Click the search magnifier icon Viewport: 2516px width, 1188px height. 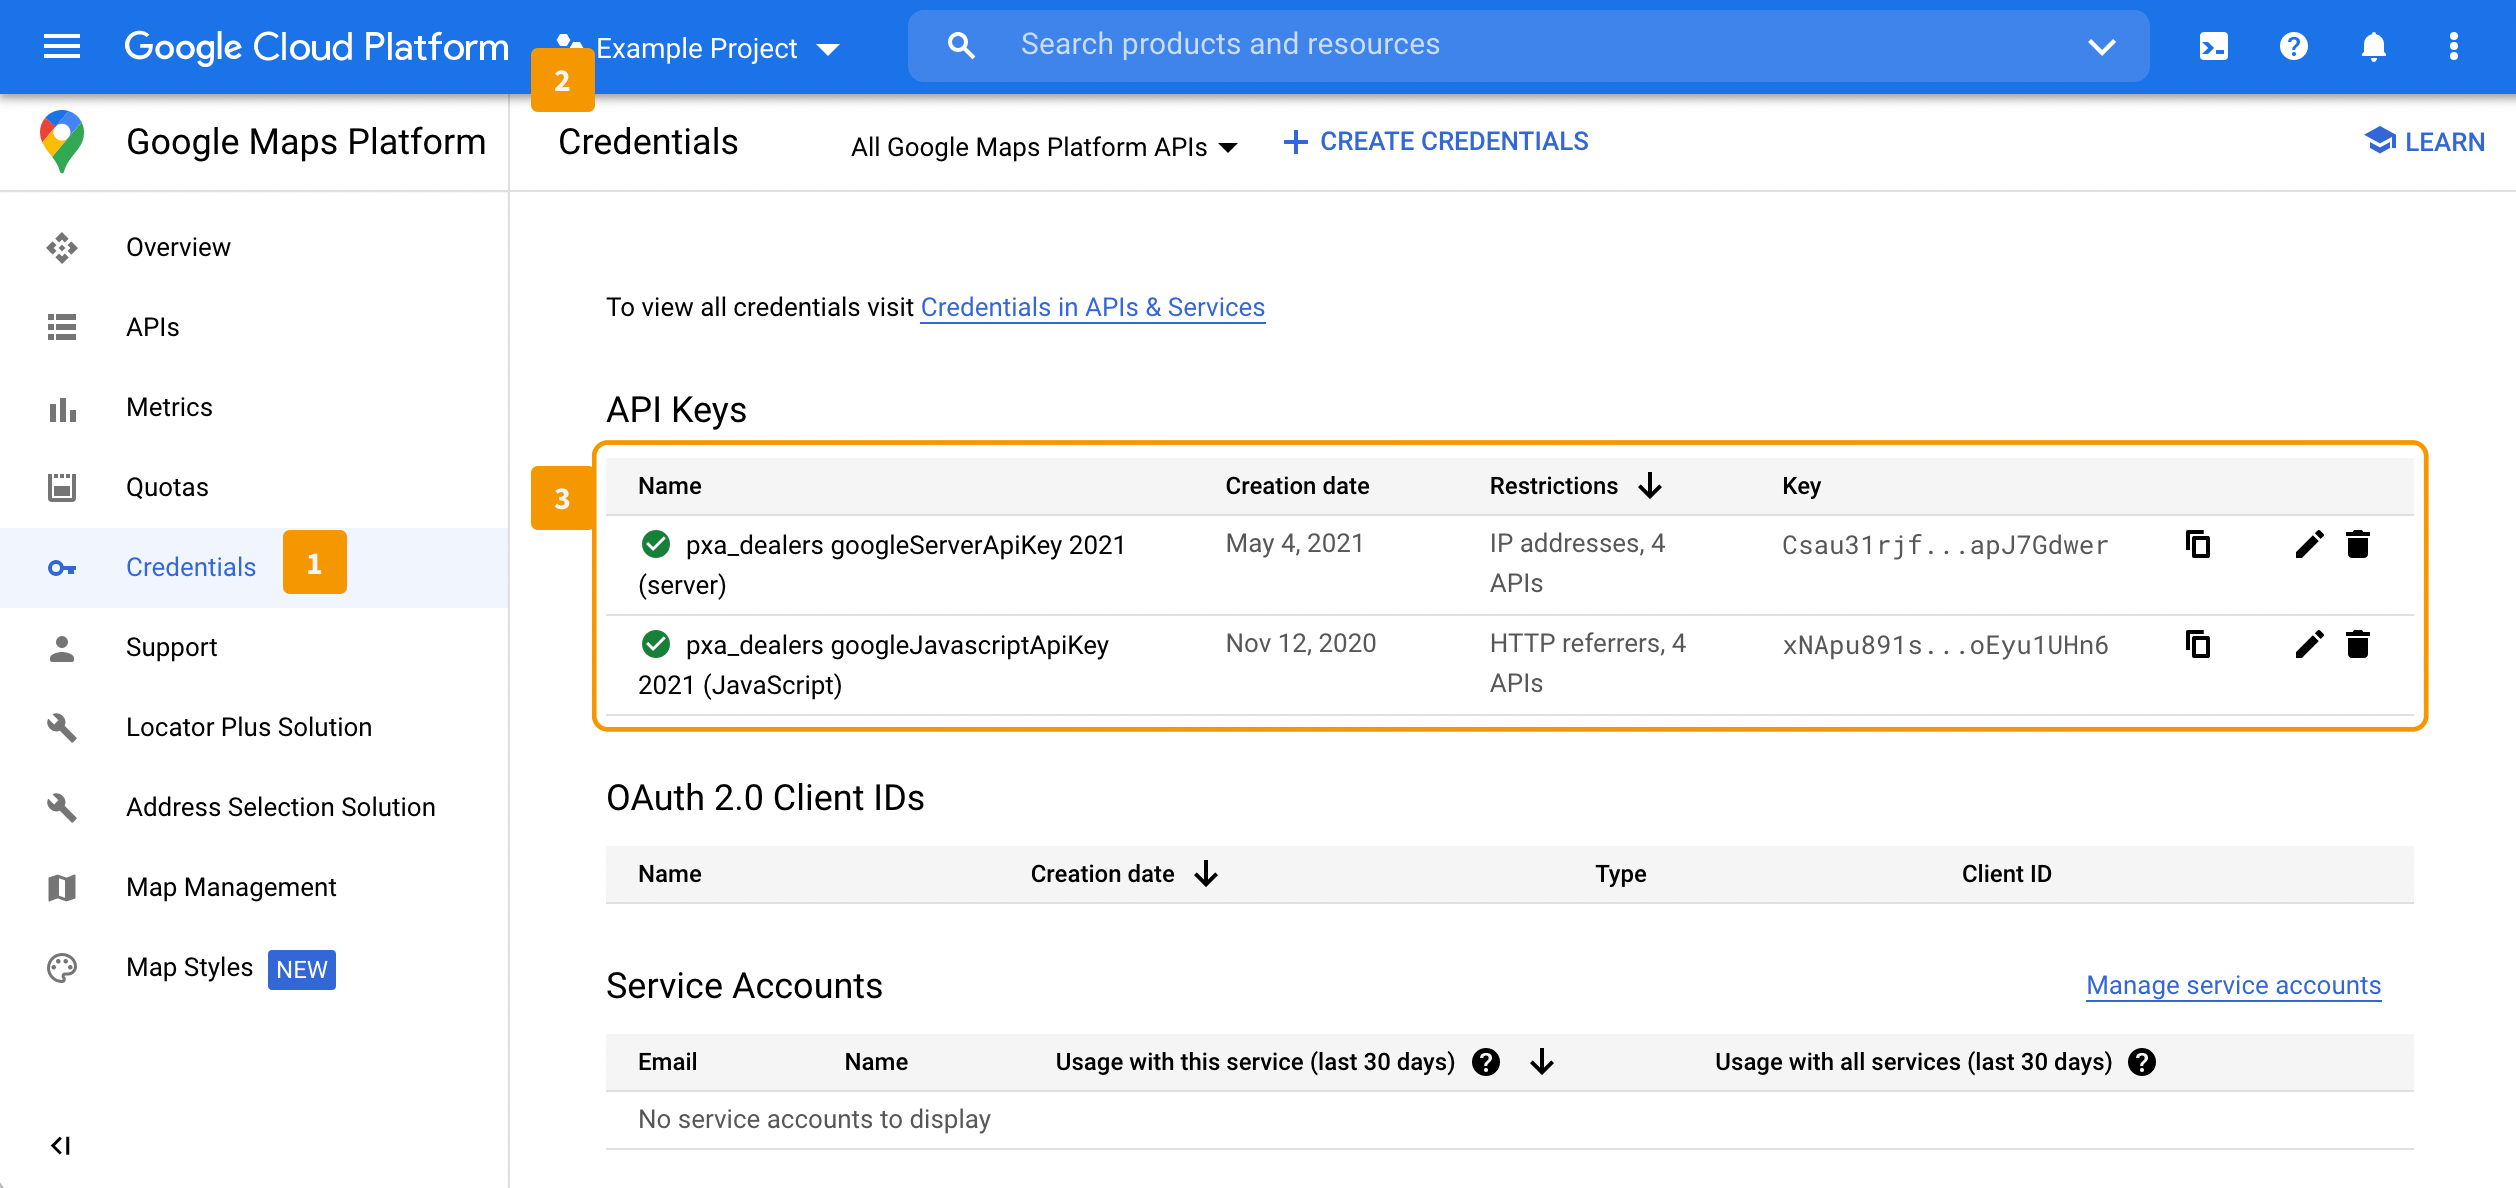[x=961, y=45]
